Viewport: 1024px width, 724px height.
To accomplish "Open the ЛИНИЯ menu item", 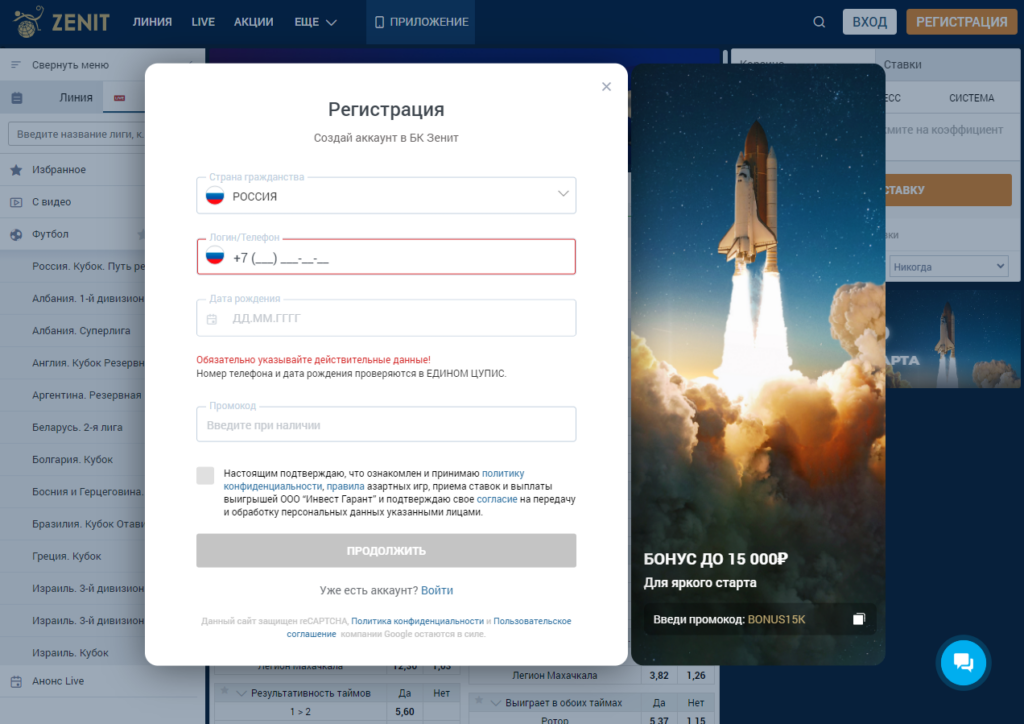I will 152,22.
